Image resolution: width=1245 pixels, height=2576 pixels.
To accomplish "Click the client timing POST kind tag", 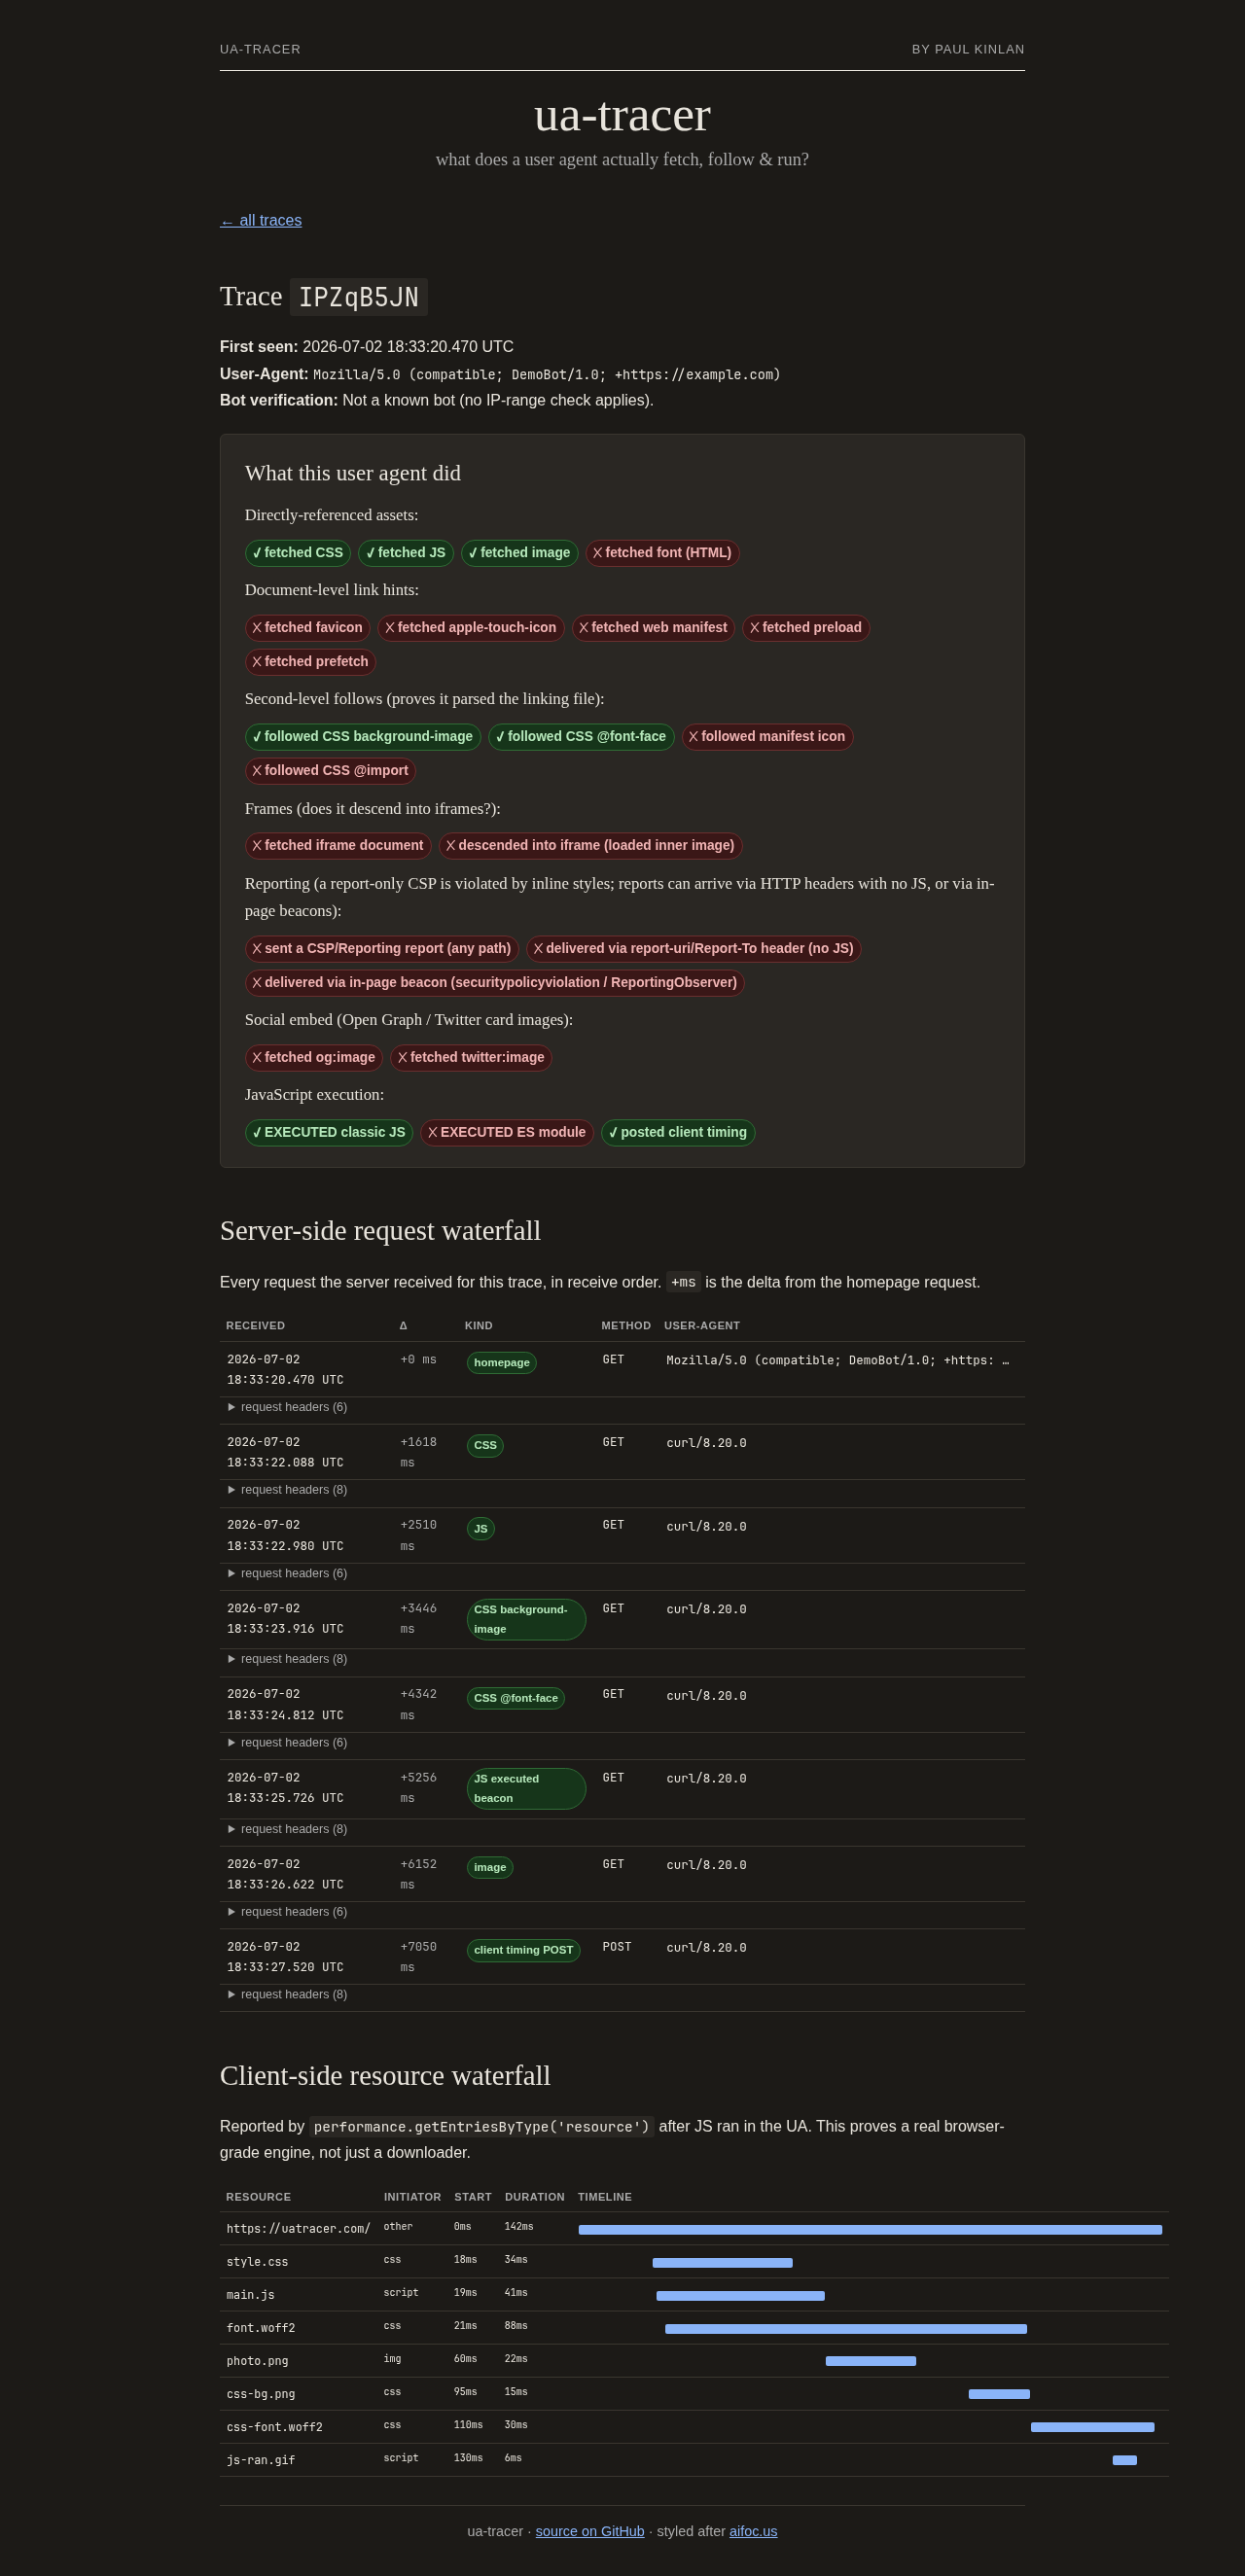I will (524, 1951).
